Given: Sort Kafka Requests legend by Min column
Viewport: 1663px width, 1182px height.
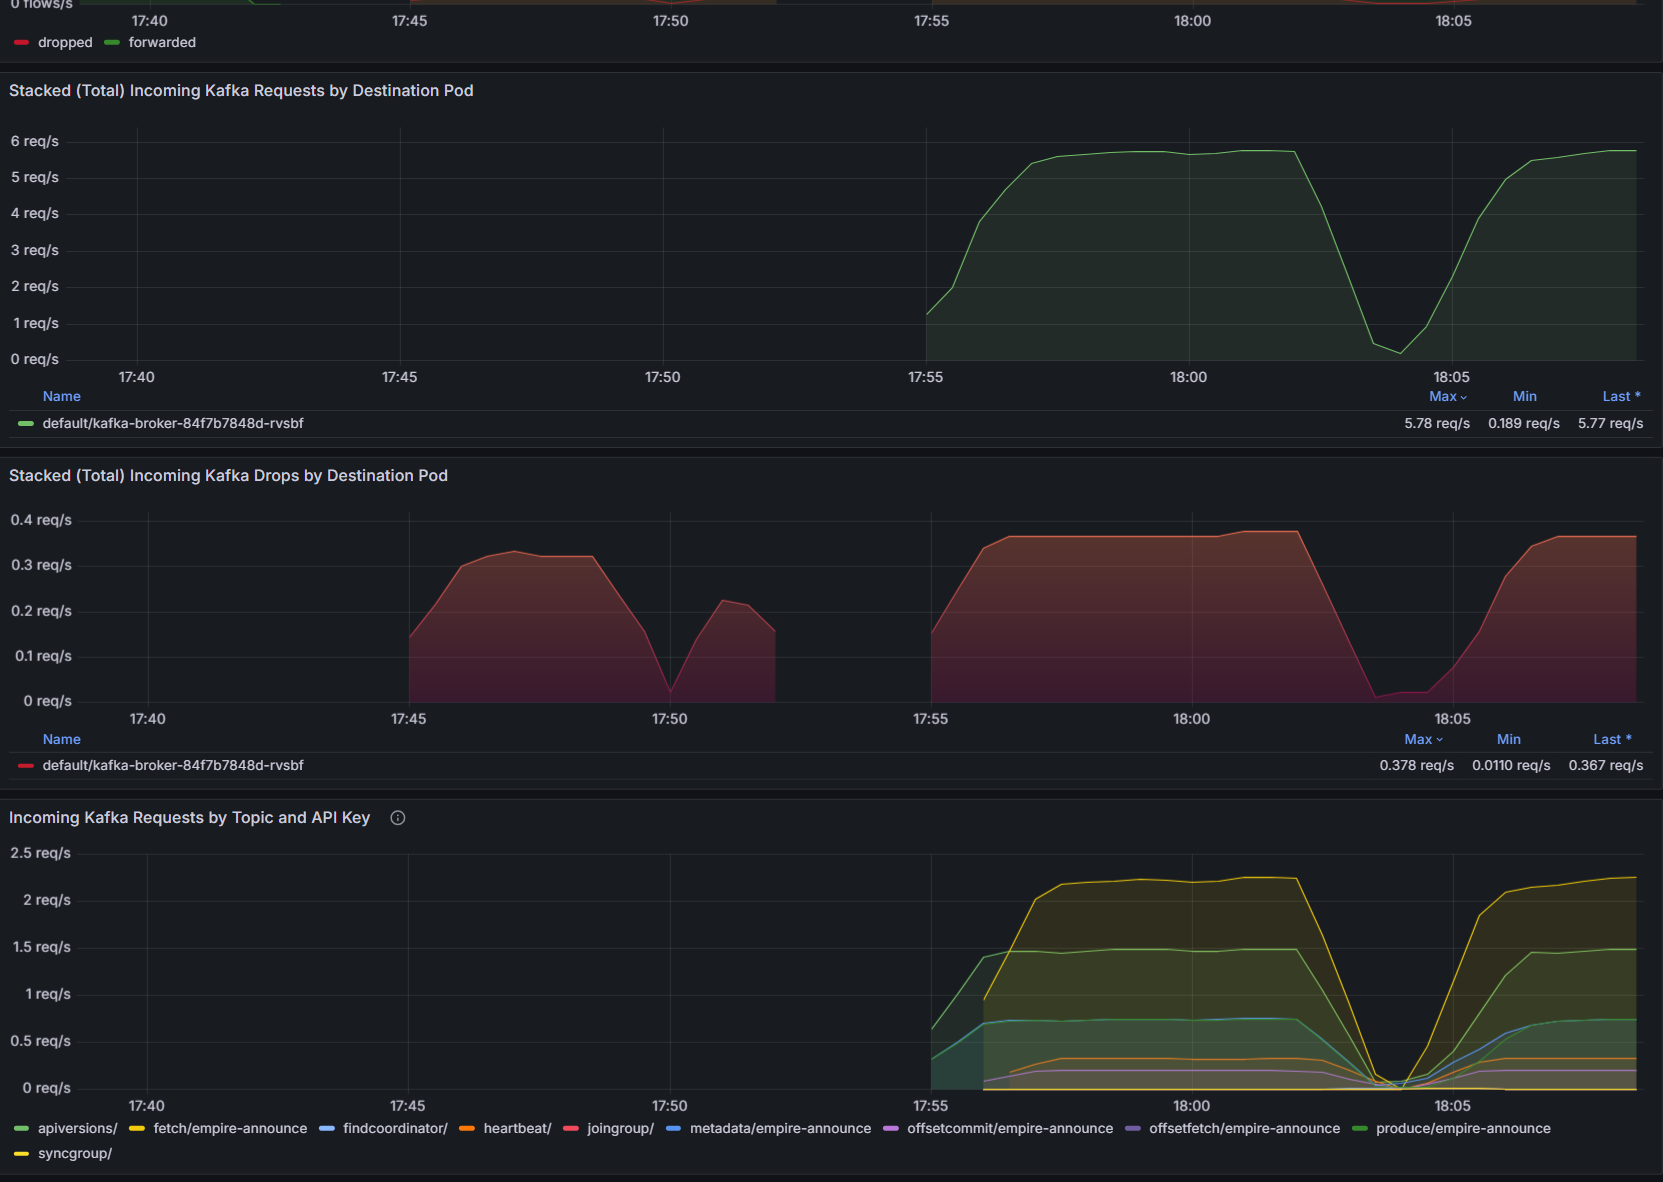Looking at the screenshot, I should pos(1524,396).
